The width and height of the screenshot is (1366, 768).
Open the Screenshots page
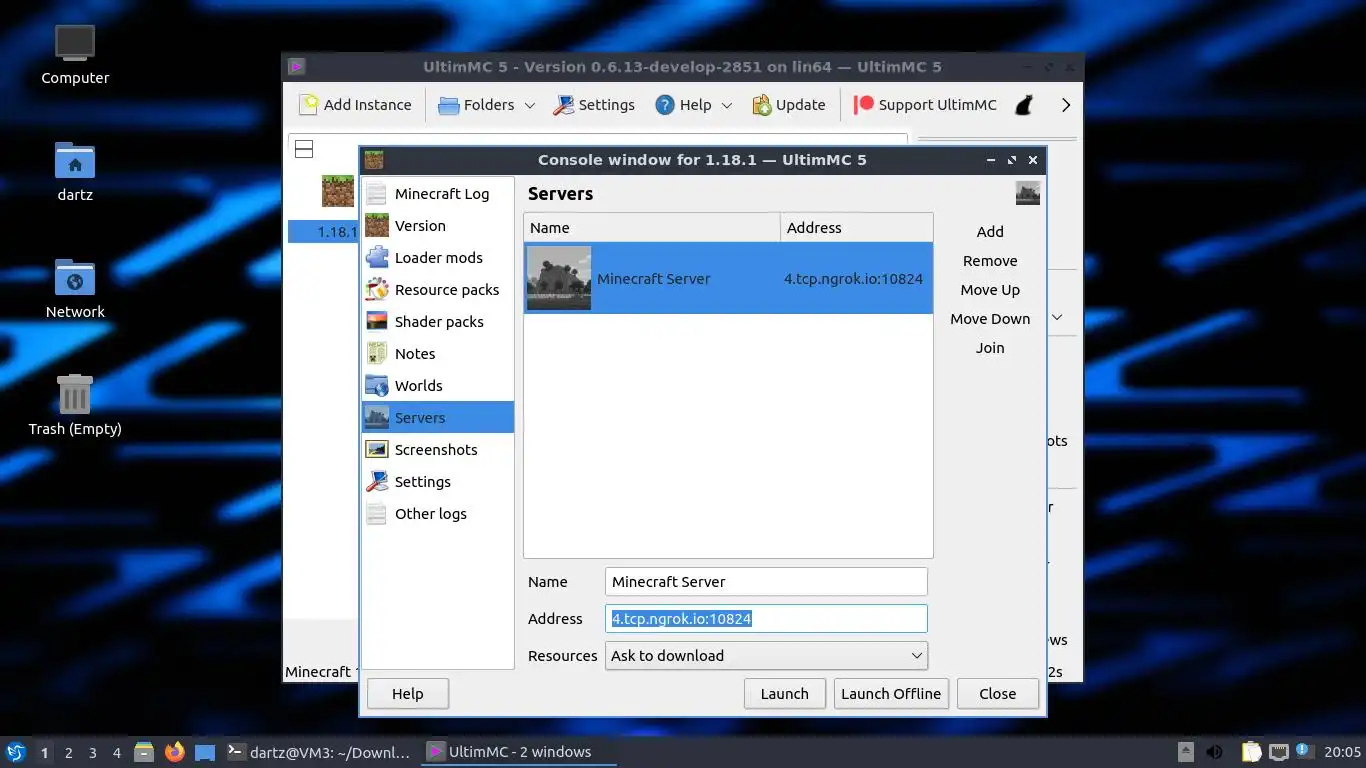point(438,450)
